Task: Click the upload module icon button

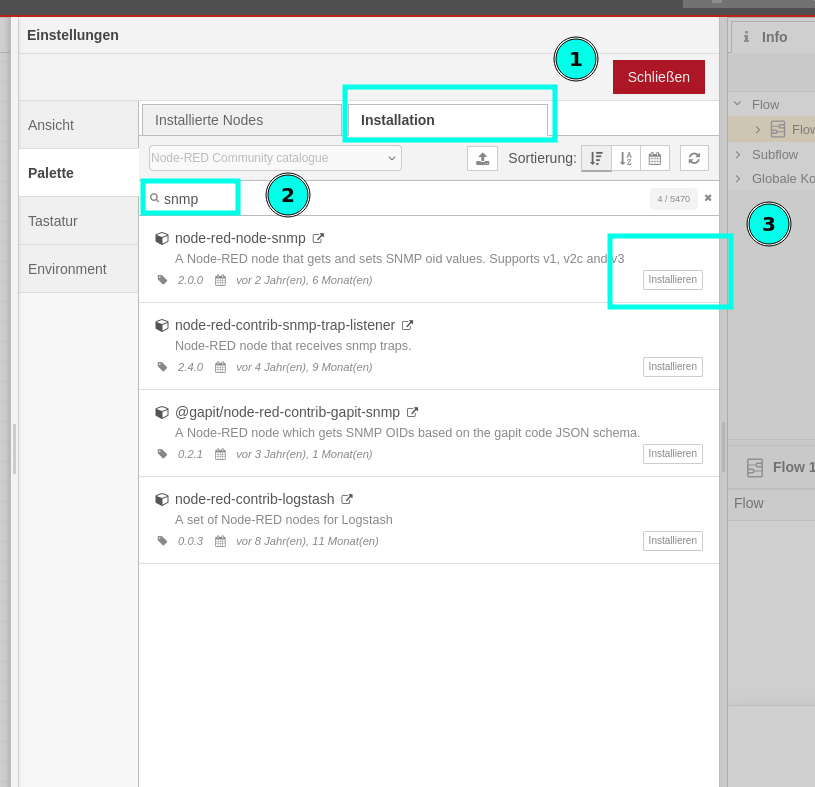Action: coord(482,159)
